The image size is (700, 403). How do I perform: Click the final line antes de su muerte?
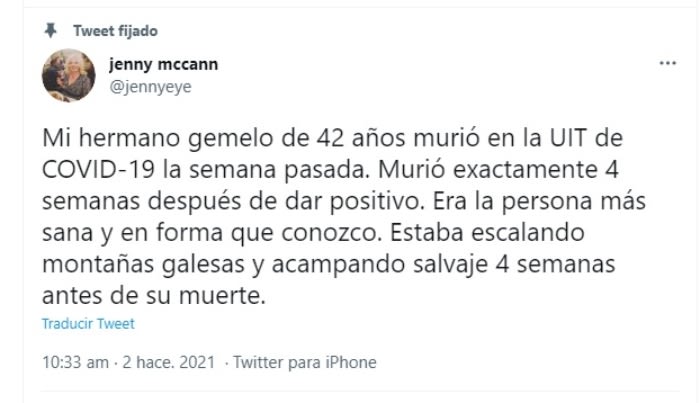(156, 297)
